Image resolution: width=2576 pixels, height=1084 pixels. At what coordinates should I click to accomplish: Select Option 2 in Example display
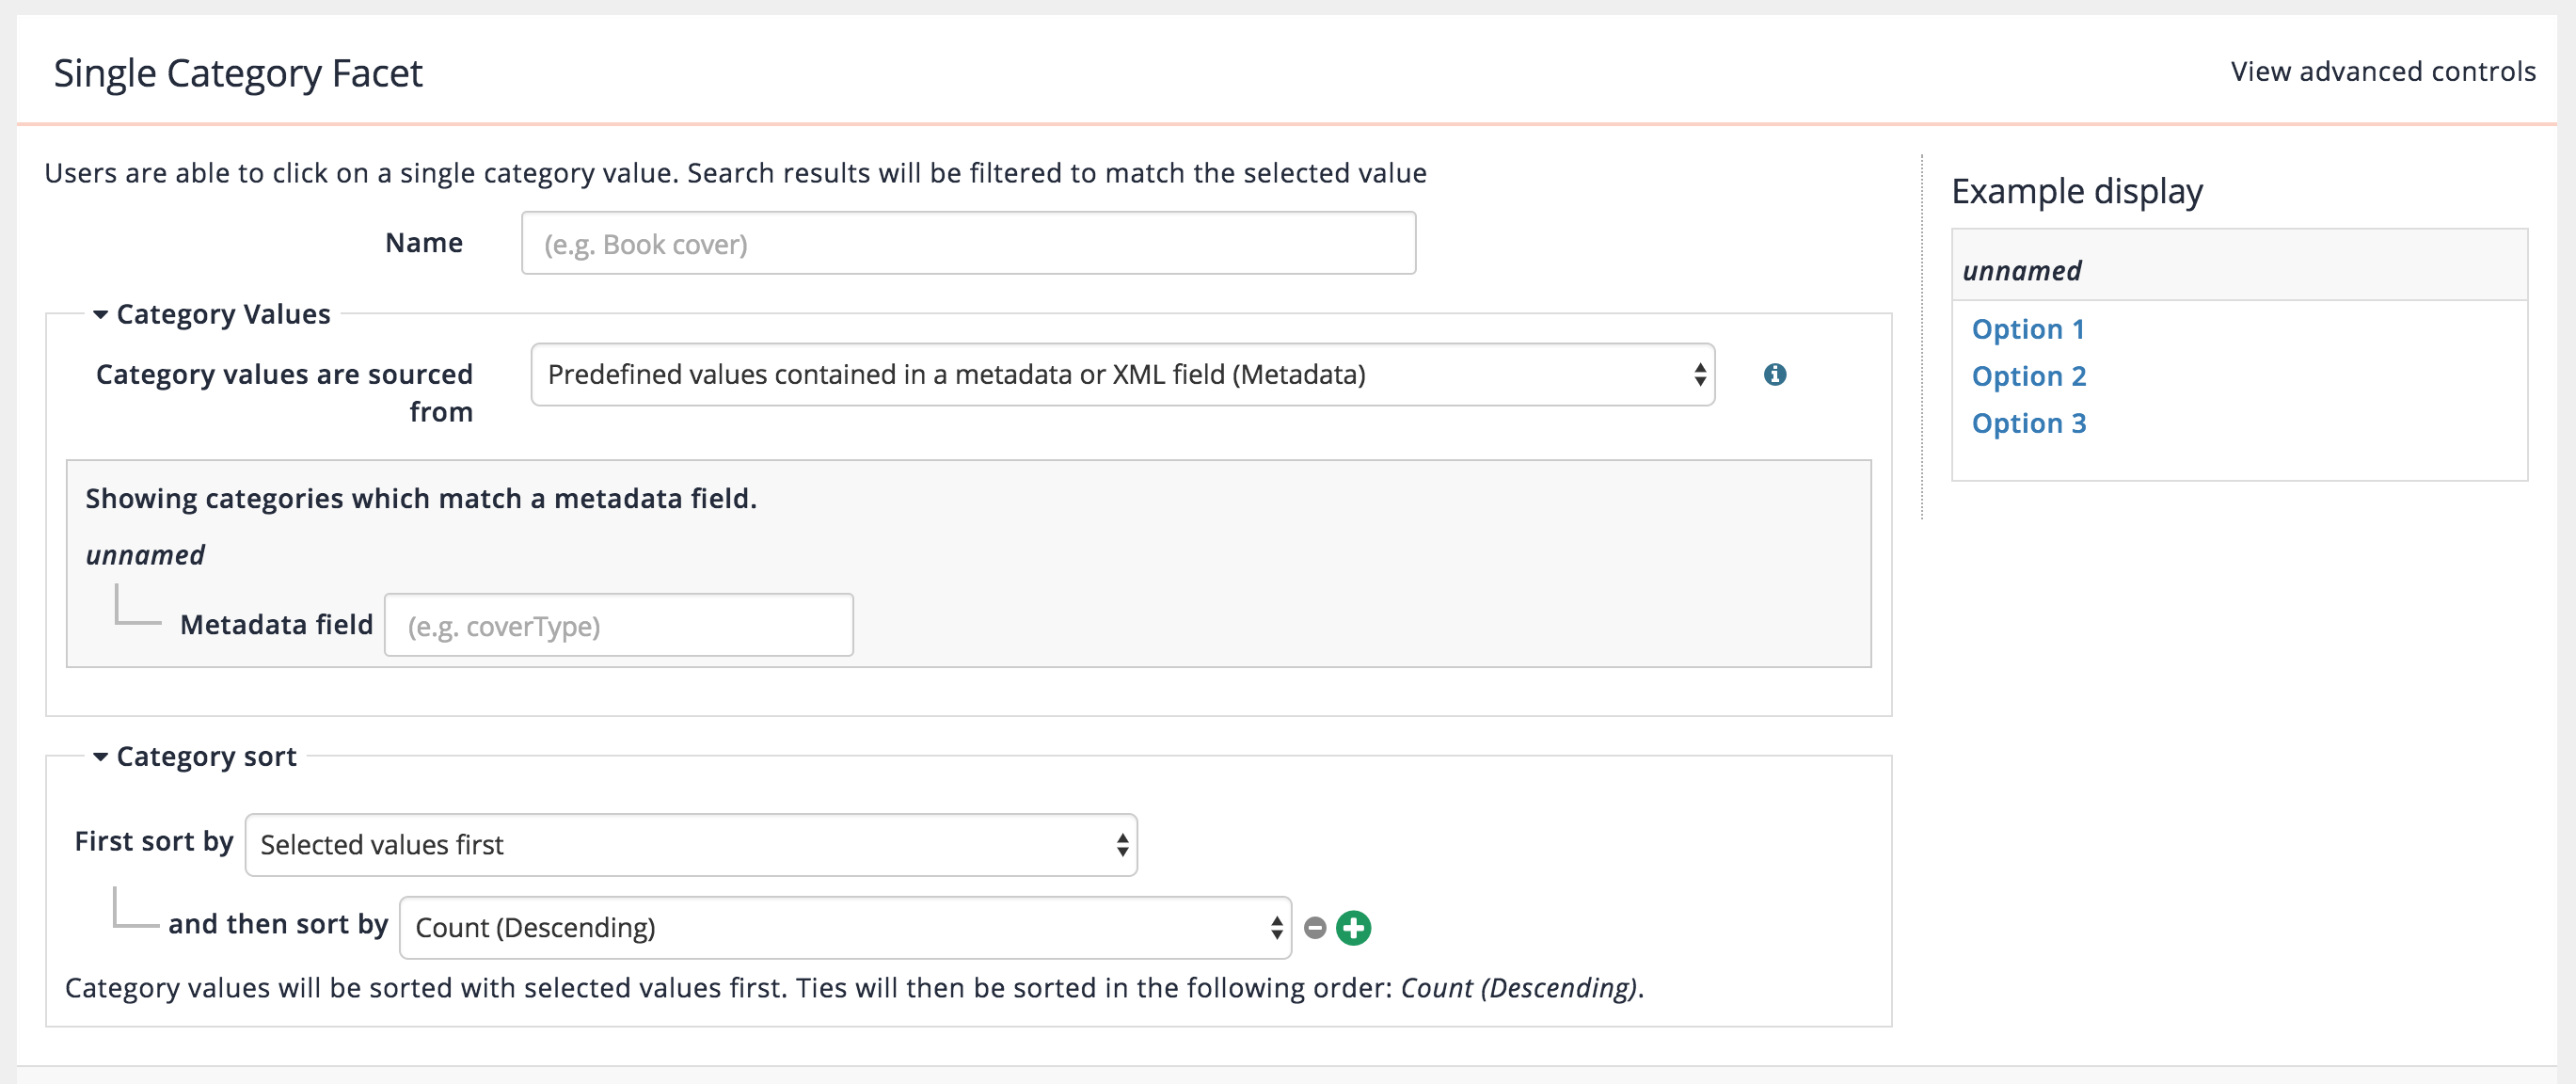[2028, 376]
